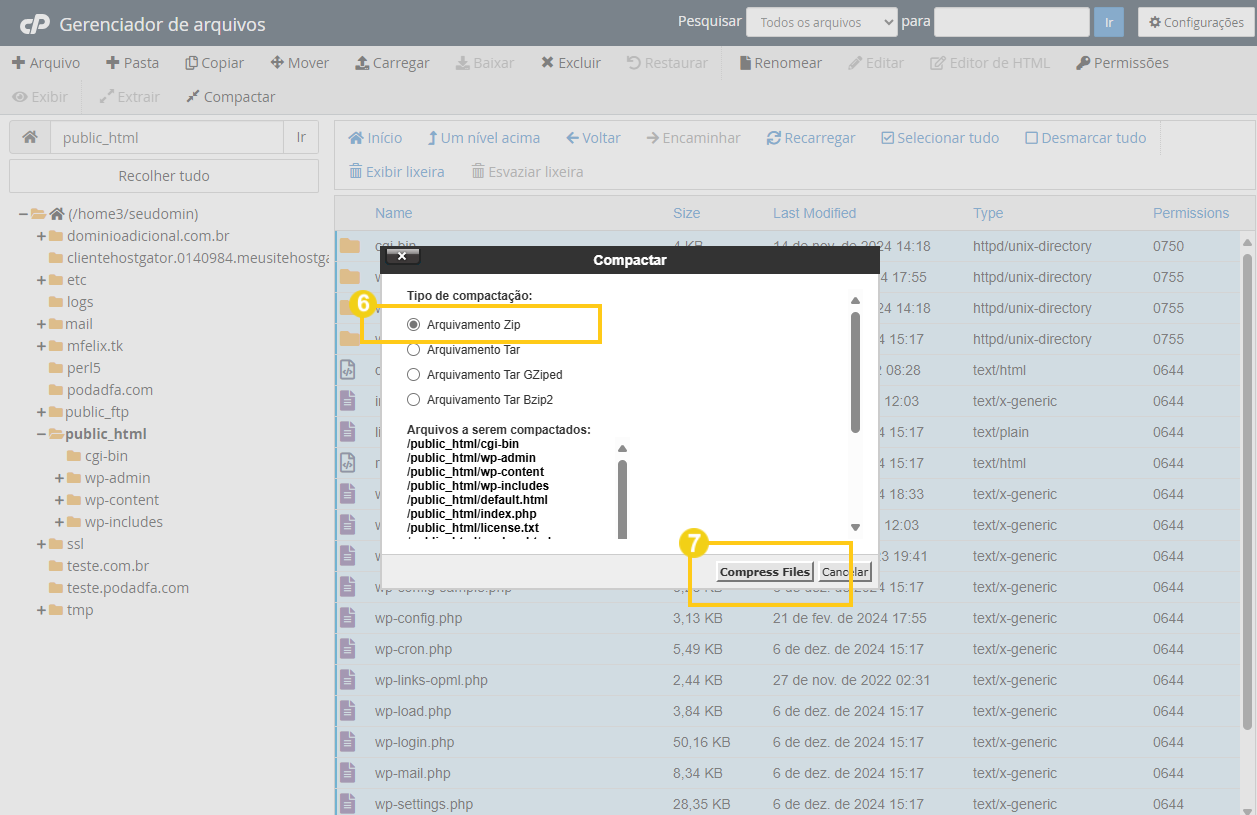Screen dimensions: 1257x815
Task: Open podadfa.com folder in tree
Action: pos(109,390)
